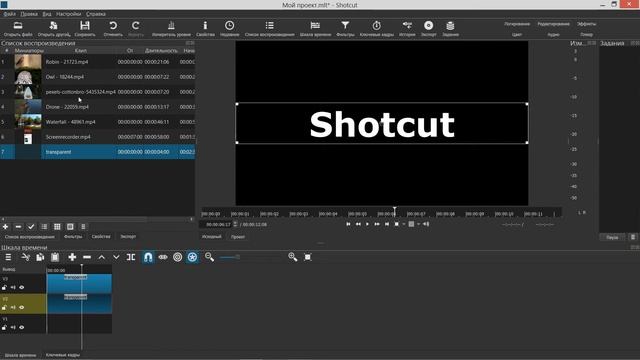Click the player scrub bar playhead

(394, 211)
